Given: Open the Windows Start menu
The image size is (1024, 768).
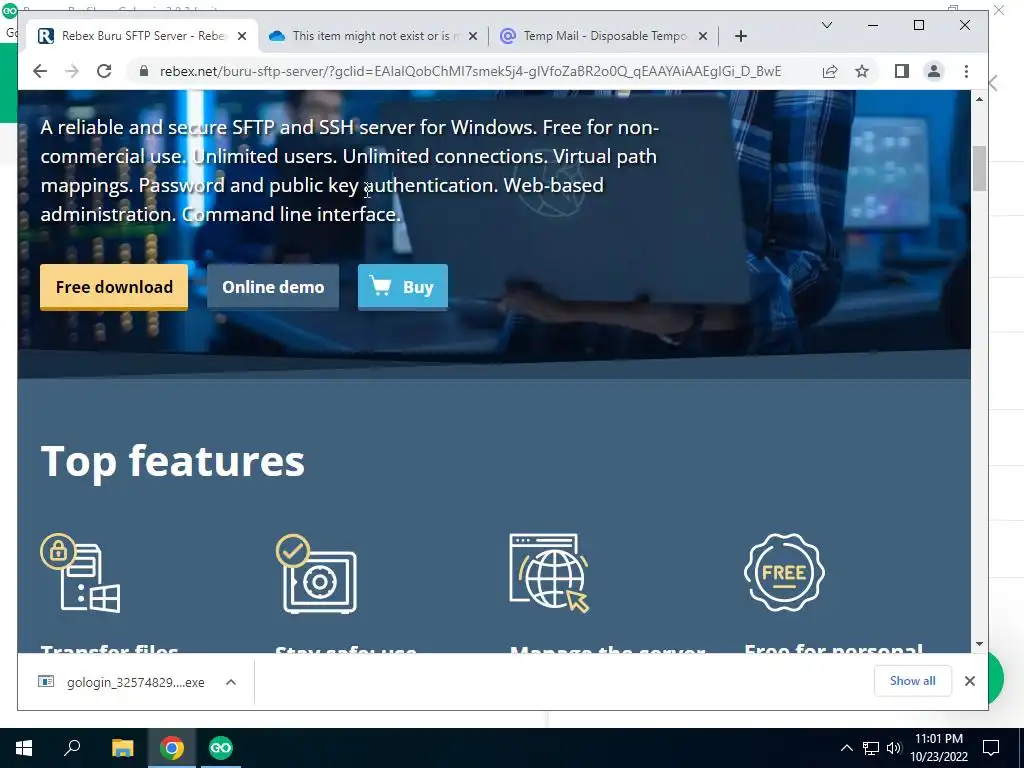Looking at the screenshot, I should click(24, 748).
